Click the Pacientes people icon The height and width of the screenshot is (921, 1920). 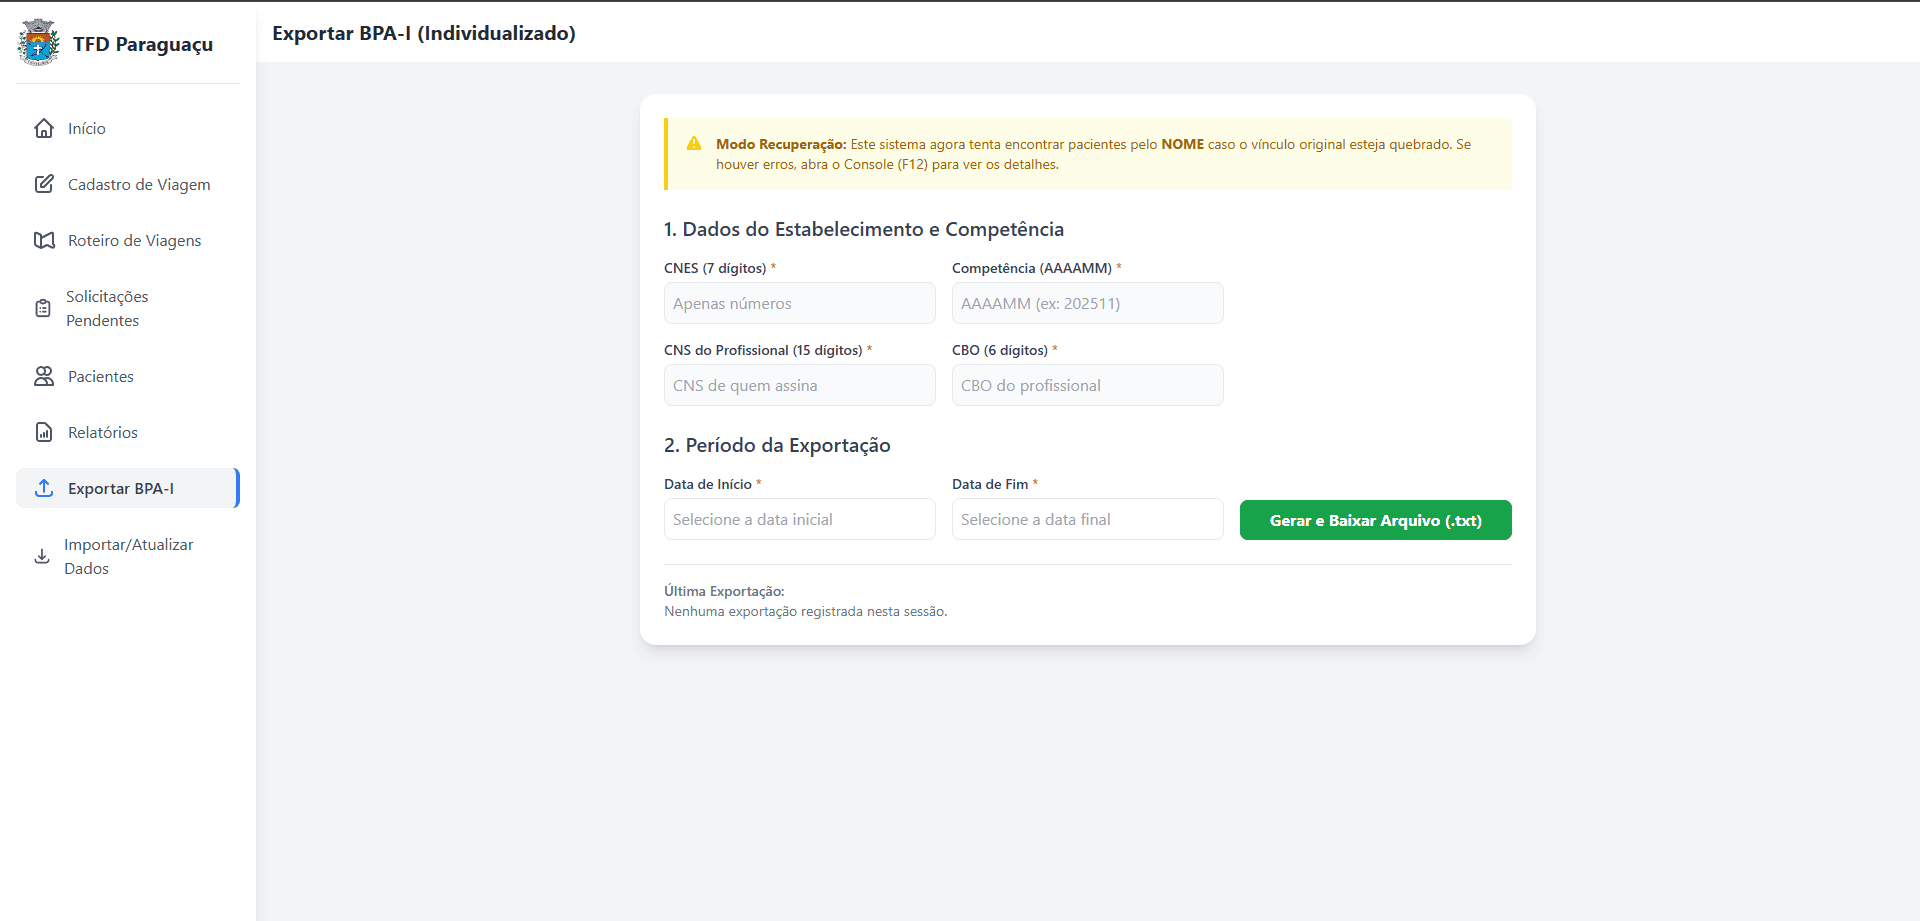tap(44, 376)
